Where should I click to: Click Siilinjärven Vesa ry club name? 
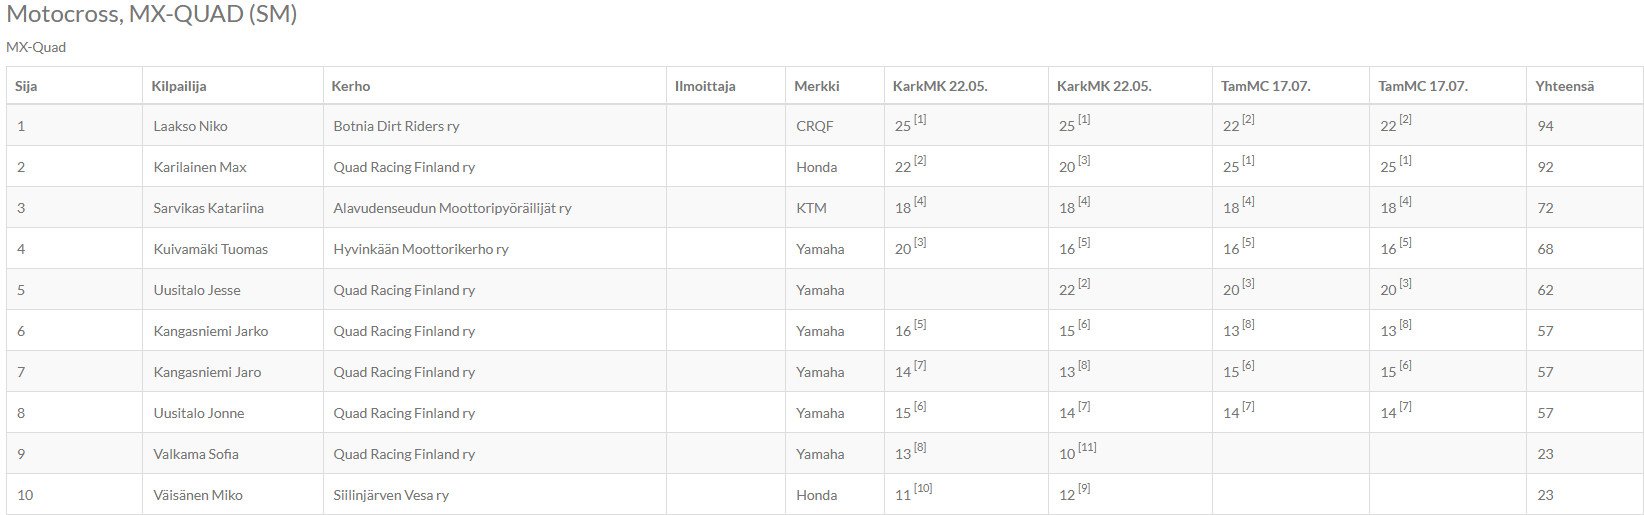[x=391, y=495]
